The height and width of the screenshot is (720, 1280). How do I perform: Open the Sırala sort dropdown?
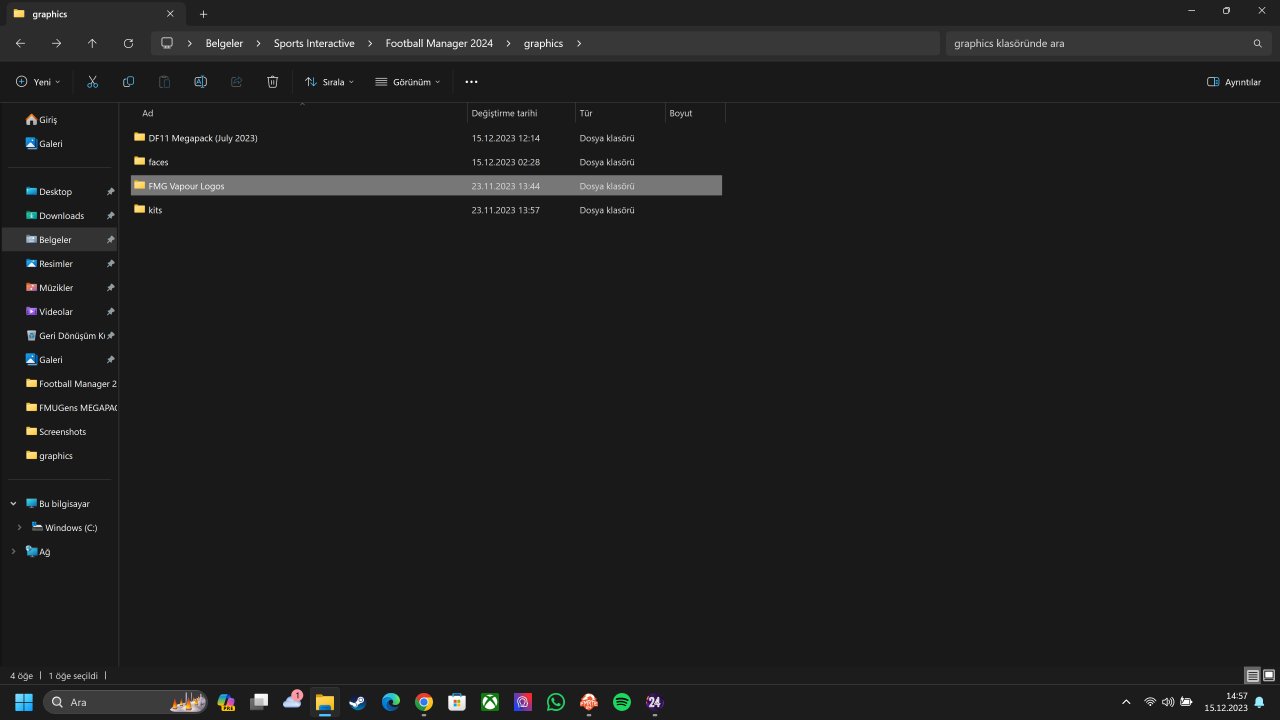[x=329, y=82]
